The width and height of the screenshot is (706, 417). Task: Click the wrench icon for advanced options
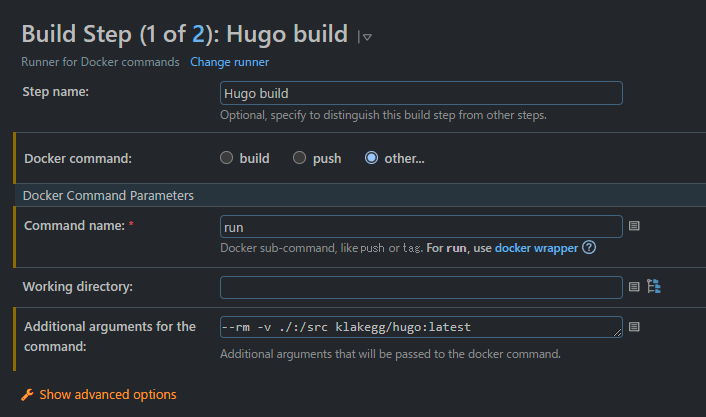[x=28, y=395]
